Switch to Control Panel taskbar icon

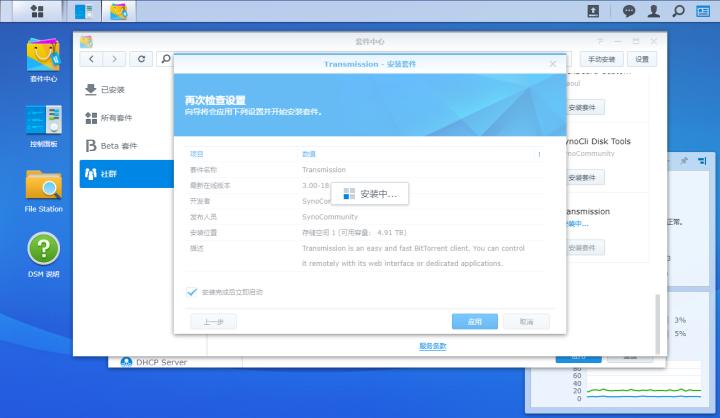pos(84,11)
